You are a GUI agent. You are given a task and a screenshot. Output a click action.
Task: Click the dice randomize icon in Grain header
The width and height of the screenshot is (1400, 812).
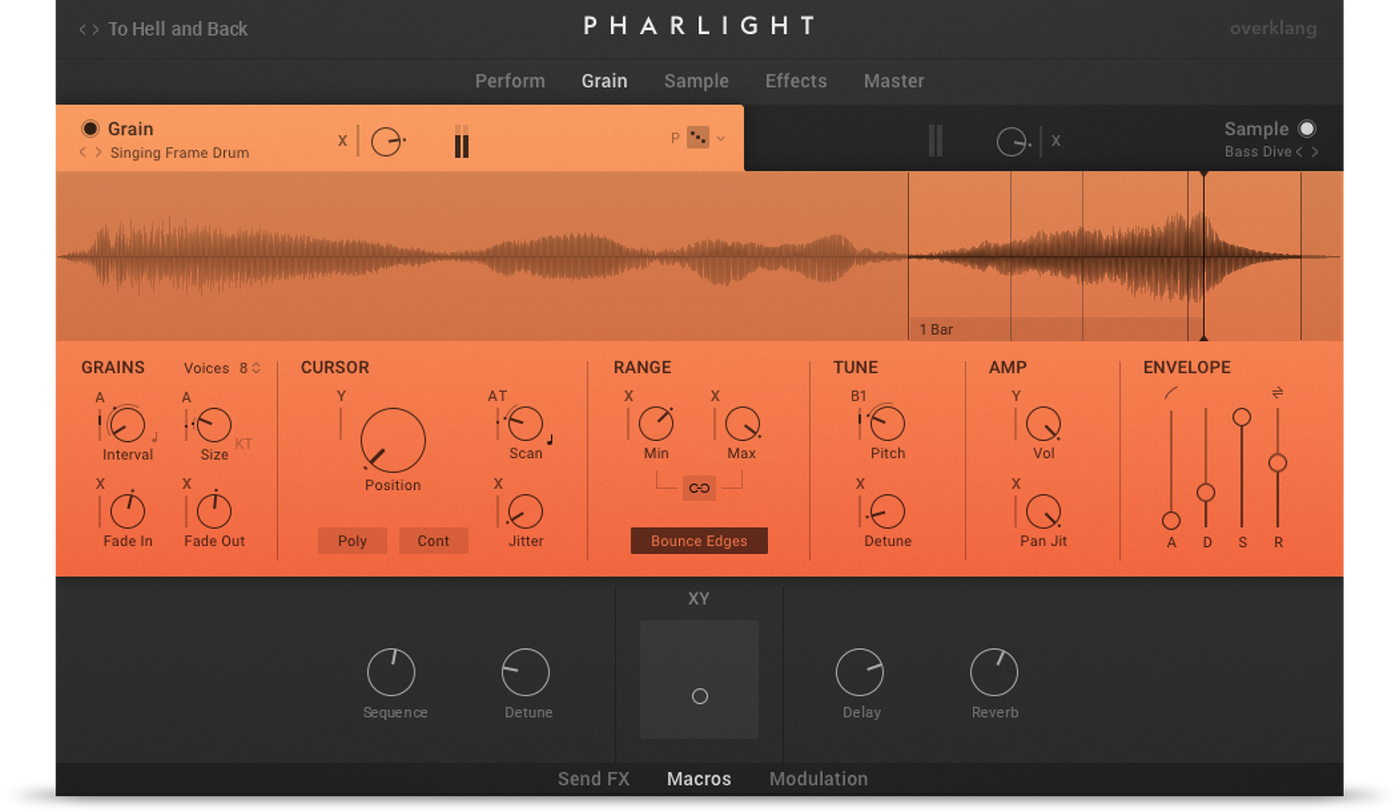(698, 139)
